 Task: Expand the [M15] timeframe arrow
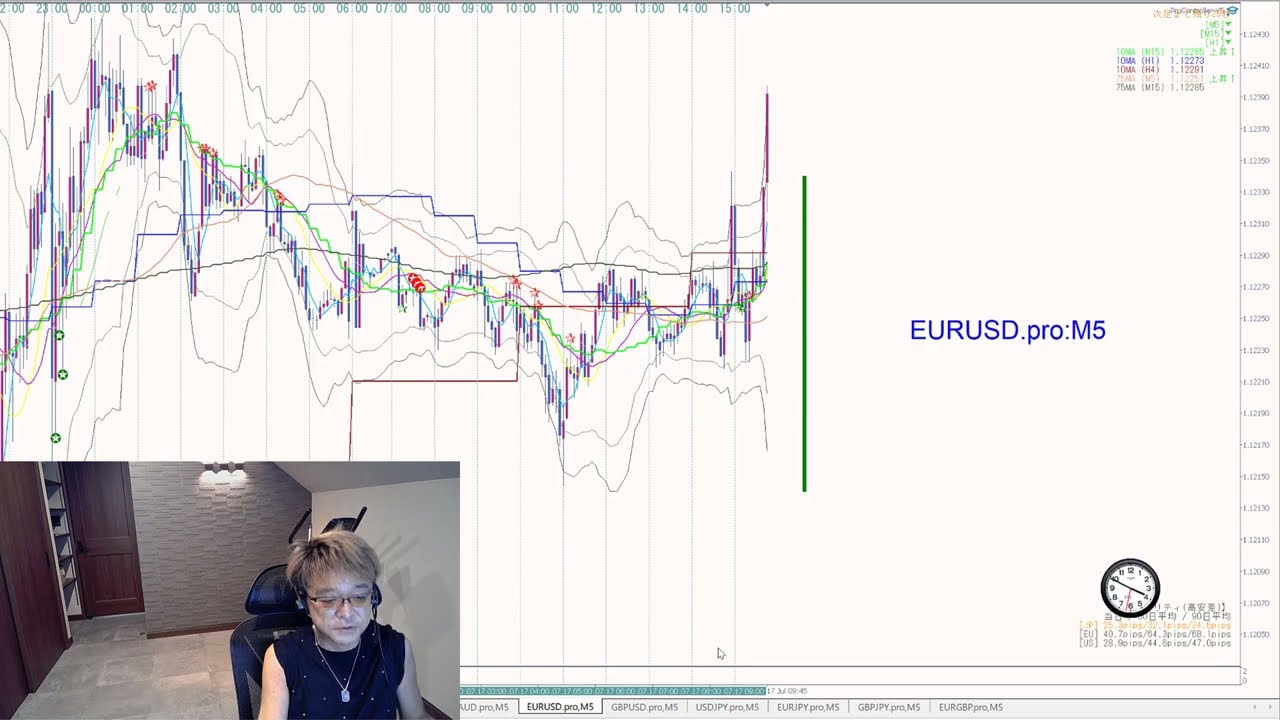click(1228, 34)
